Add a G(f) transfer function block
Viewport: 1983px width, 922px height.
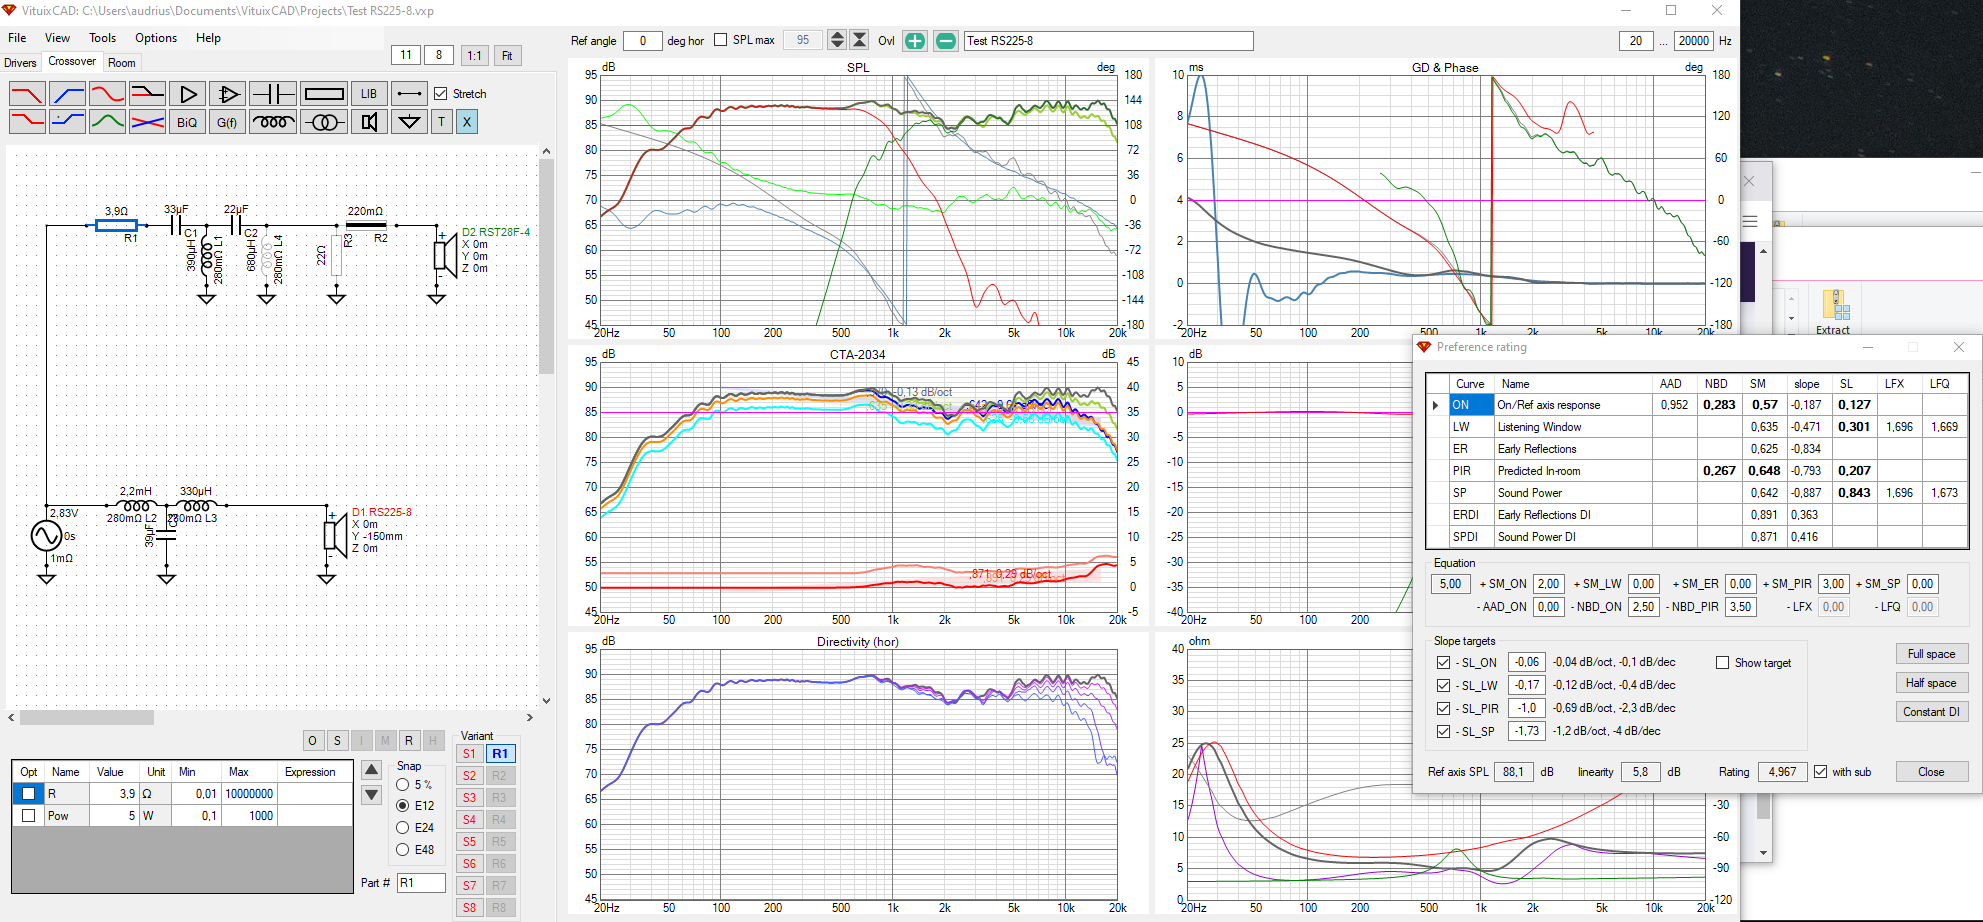coord(227,122)
